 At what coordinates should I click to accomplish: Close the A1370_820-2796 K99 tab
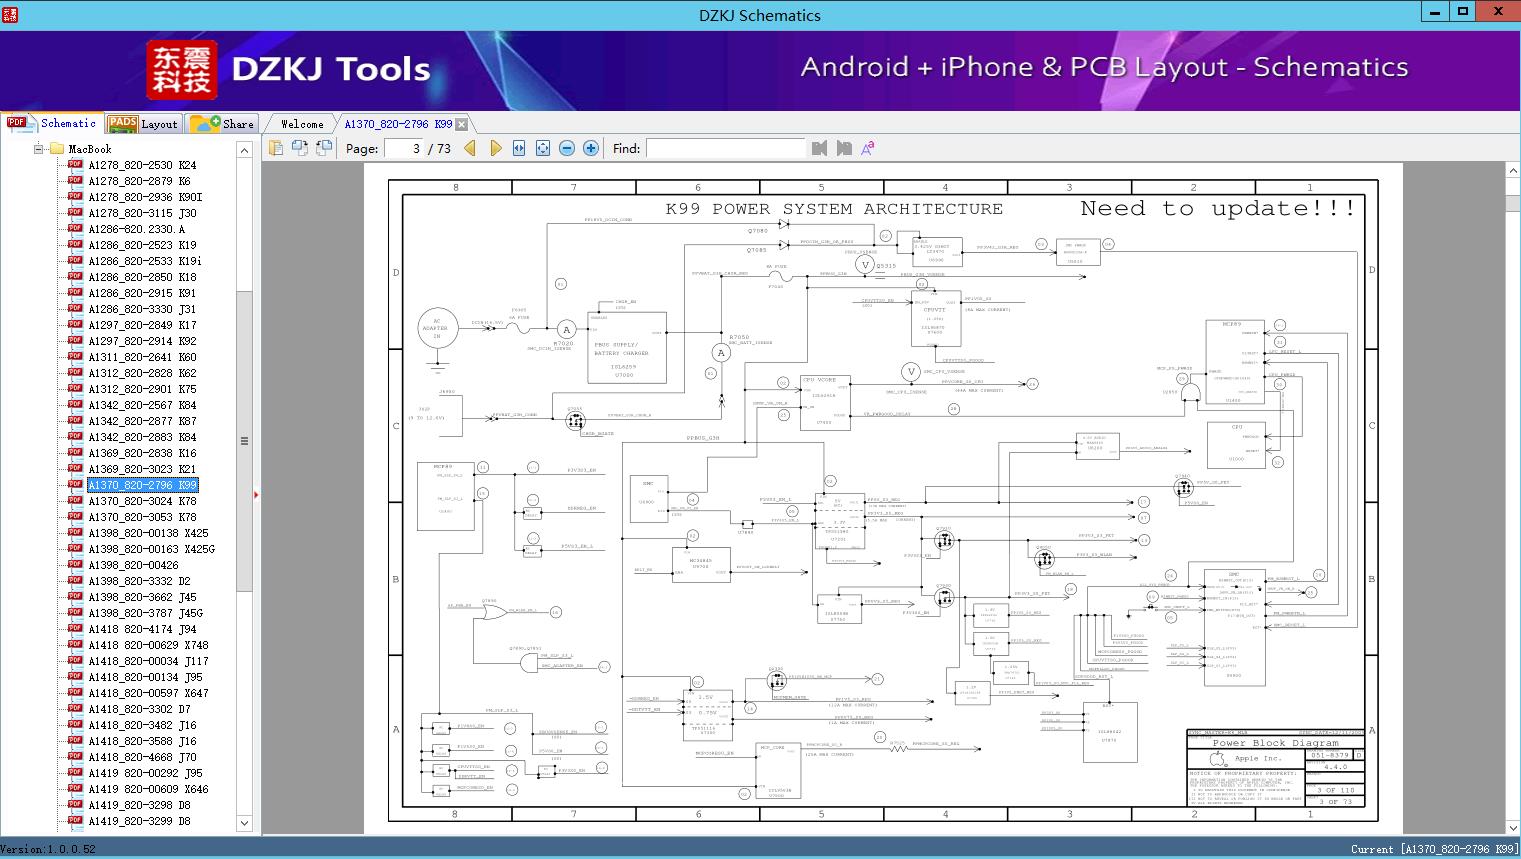461,125
